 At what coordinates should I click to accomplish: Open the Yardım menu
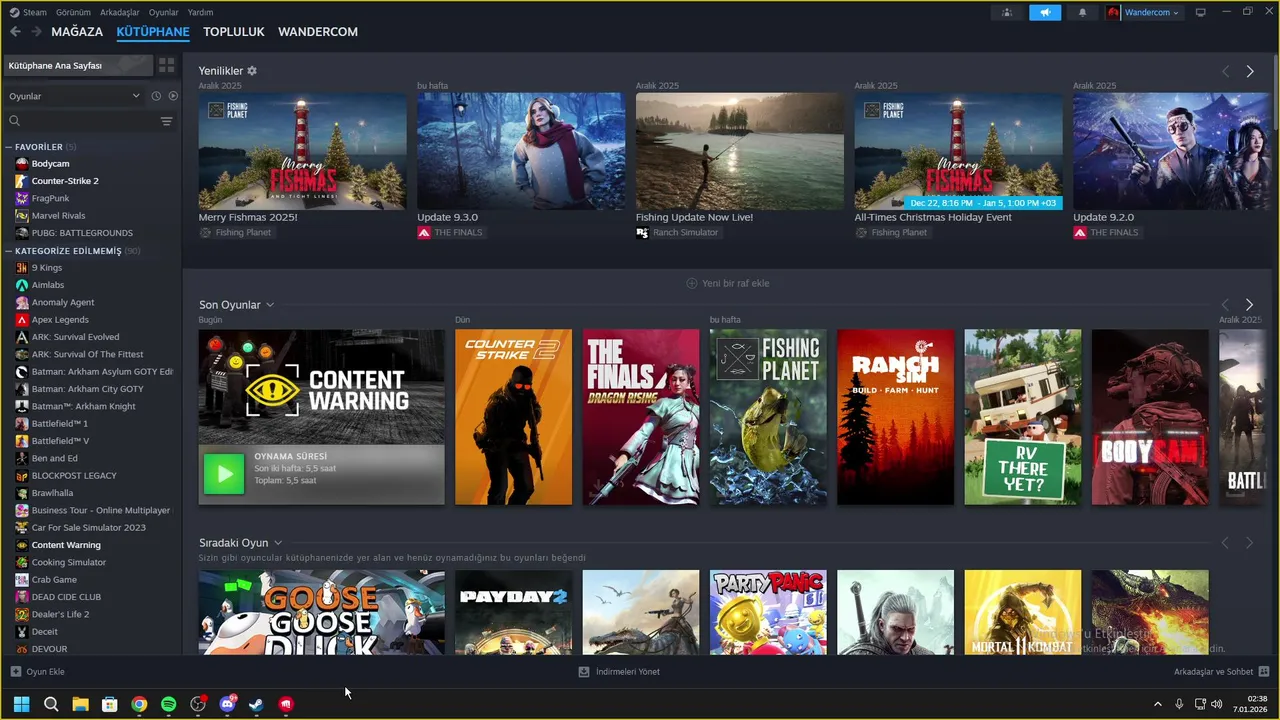[200, 12]
